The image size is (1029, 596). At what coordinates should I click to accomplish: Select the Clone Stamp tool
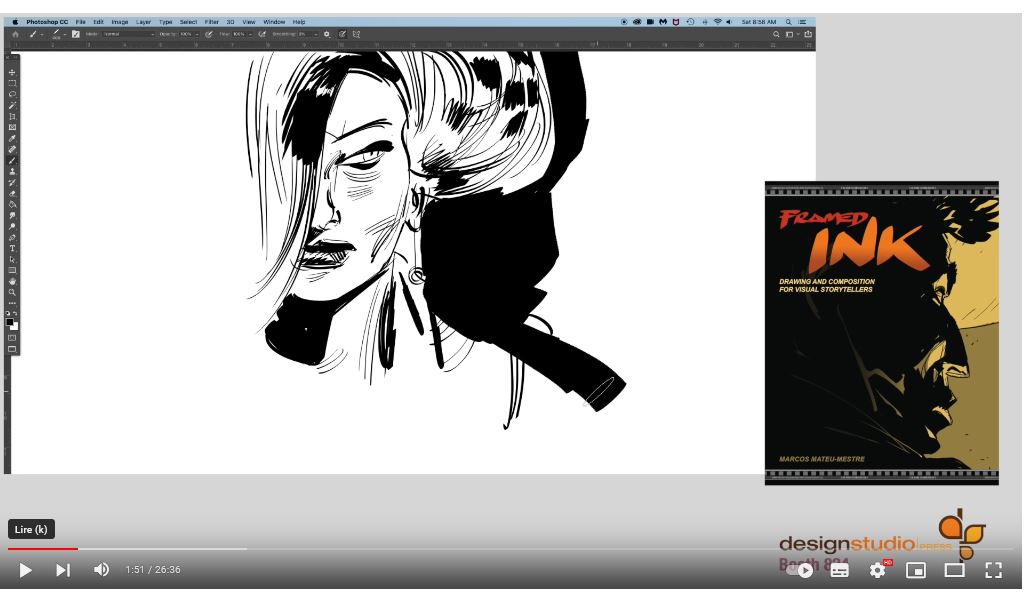(12, 171)
